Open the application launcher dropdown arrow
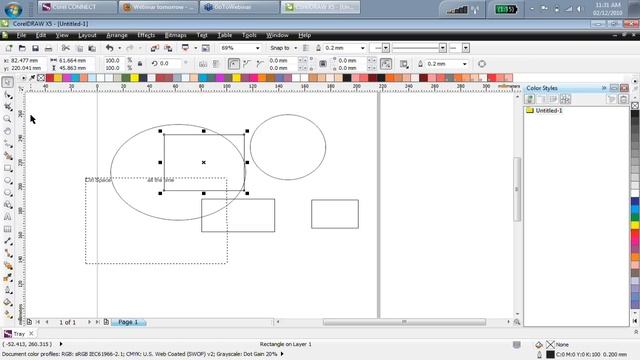Viewport: 640px width, 360px height. [196, 48]
